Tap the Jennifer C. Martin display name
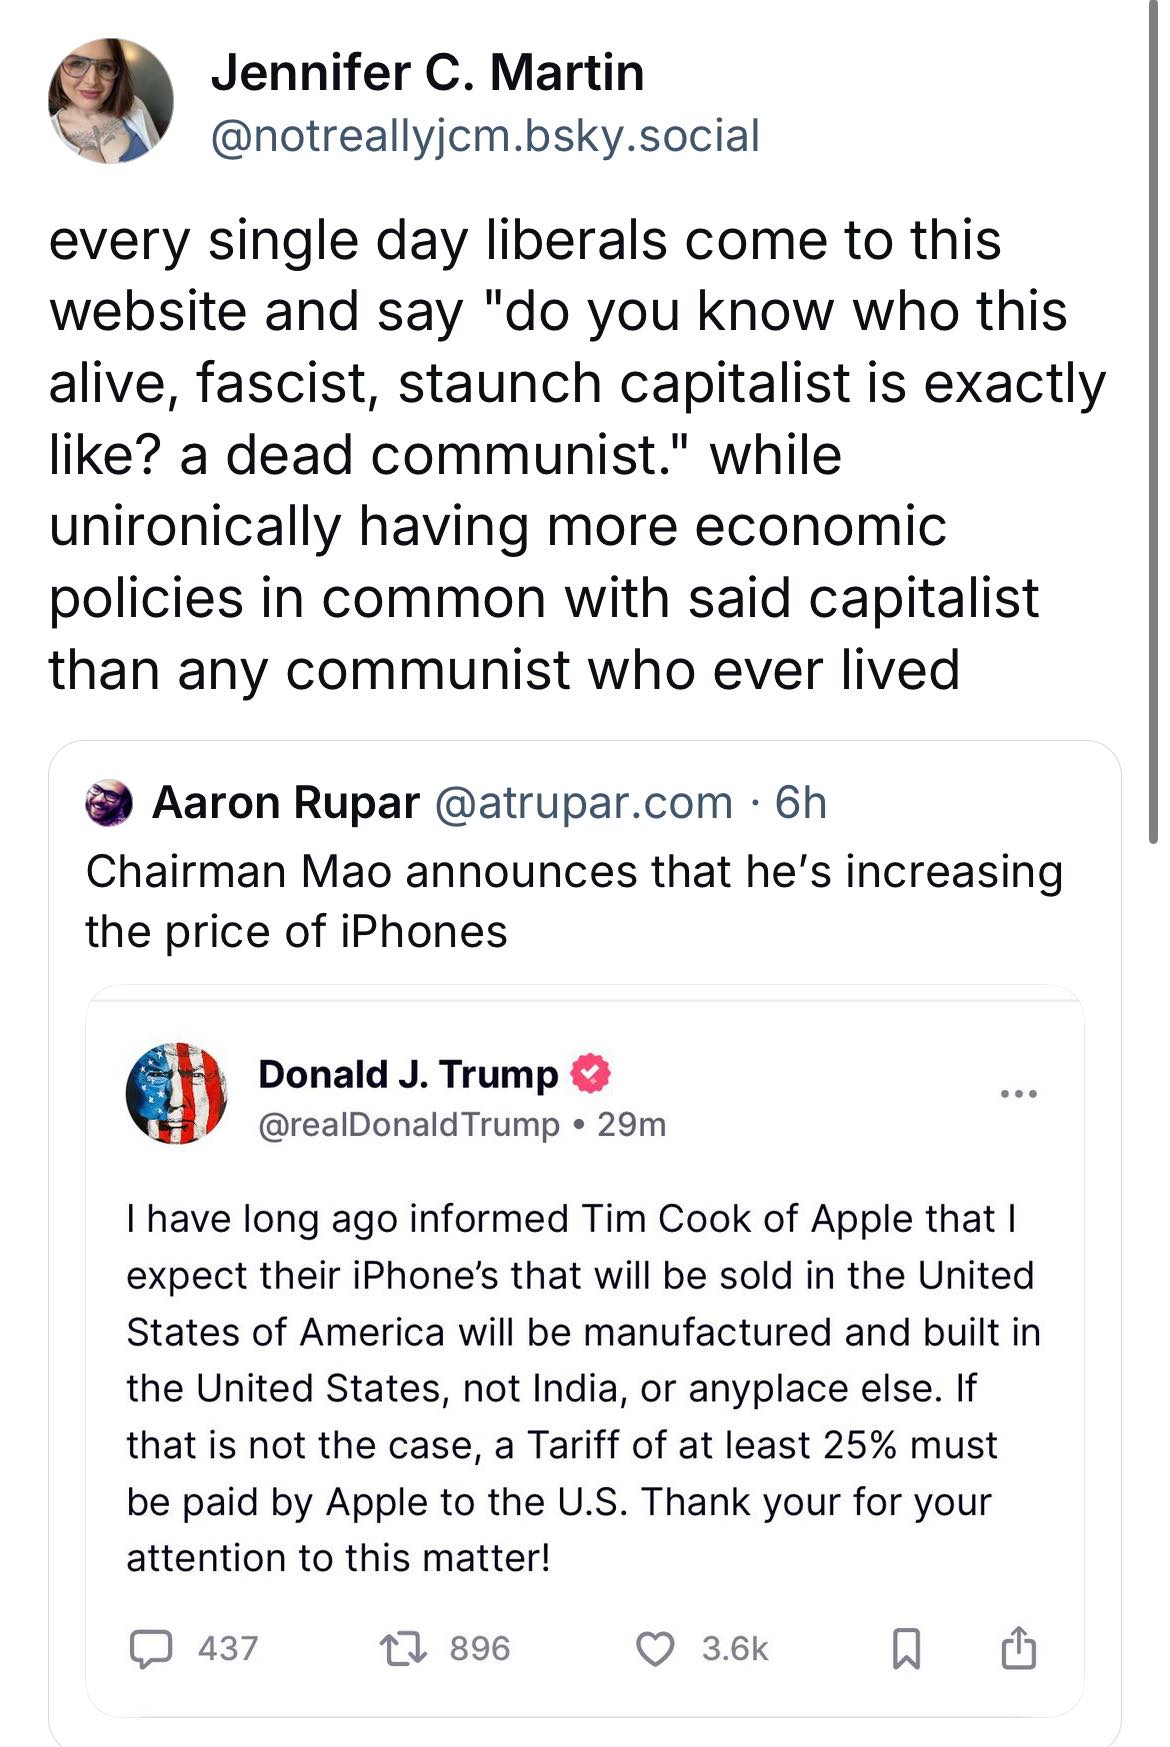This screenshot has width=1170, height=1747. pyautogui.click(x=427, y=72)
